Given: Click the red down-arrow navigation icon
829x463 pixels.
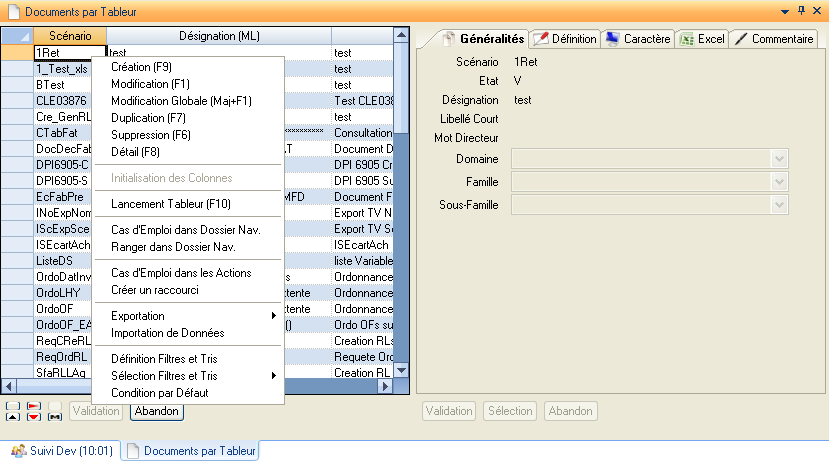Looking at the screenshot, I should (33, 415).
